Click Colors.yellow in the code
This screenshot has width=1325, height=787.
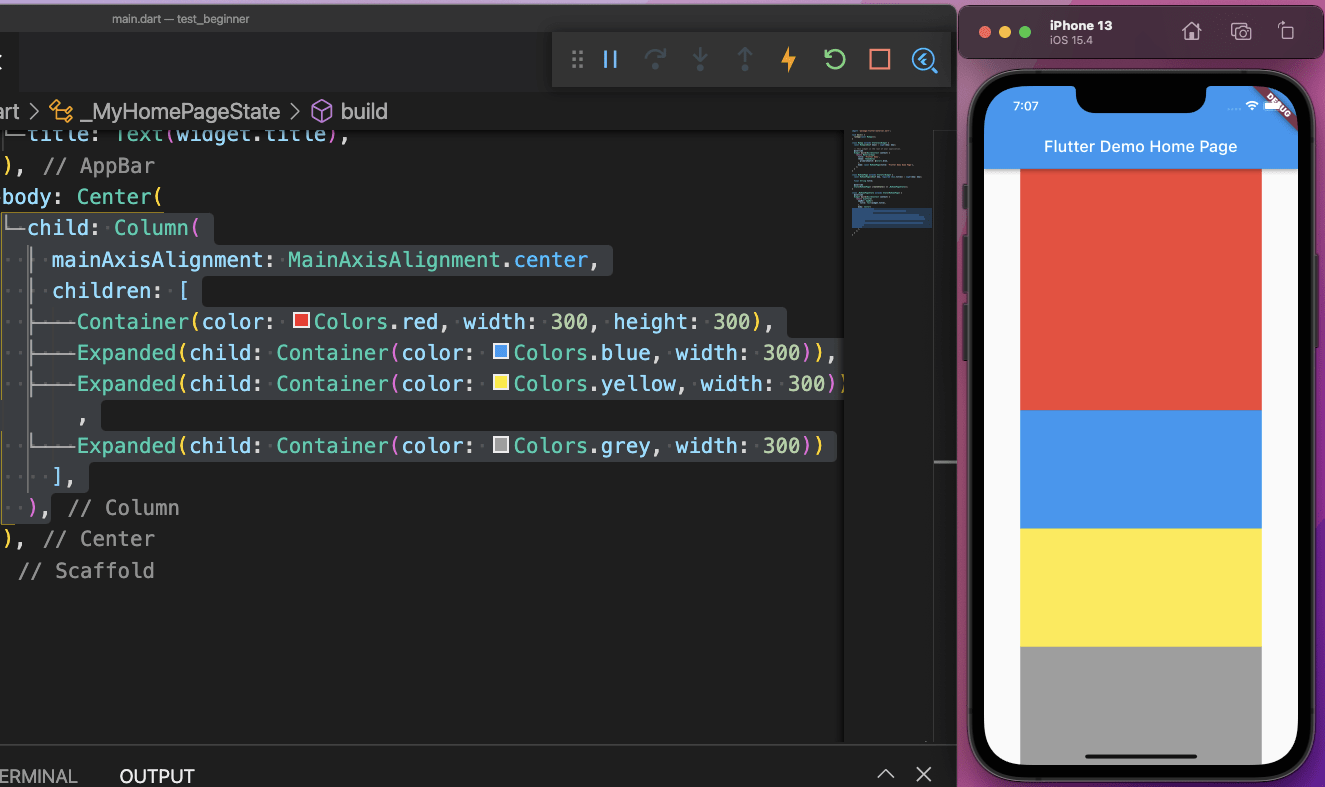pyautogui.click(x=595, y=383)
